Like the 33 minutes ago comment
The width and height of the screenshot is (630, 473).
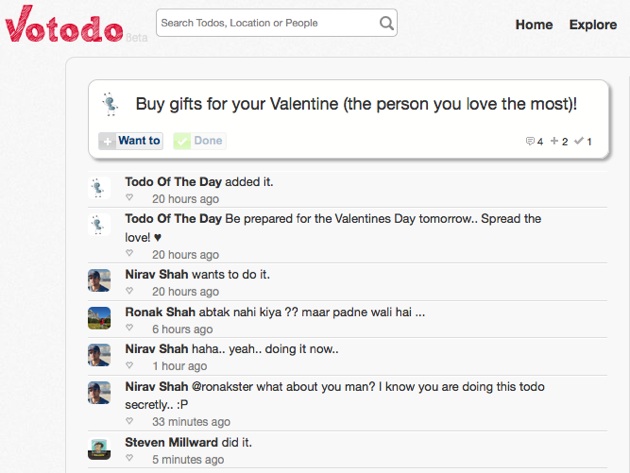[129, 420]
